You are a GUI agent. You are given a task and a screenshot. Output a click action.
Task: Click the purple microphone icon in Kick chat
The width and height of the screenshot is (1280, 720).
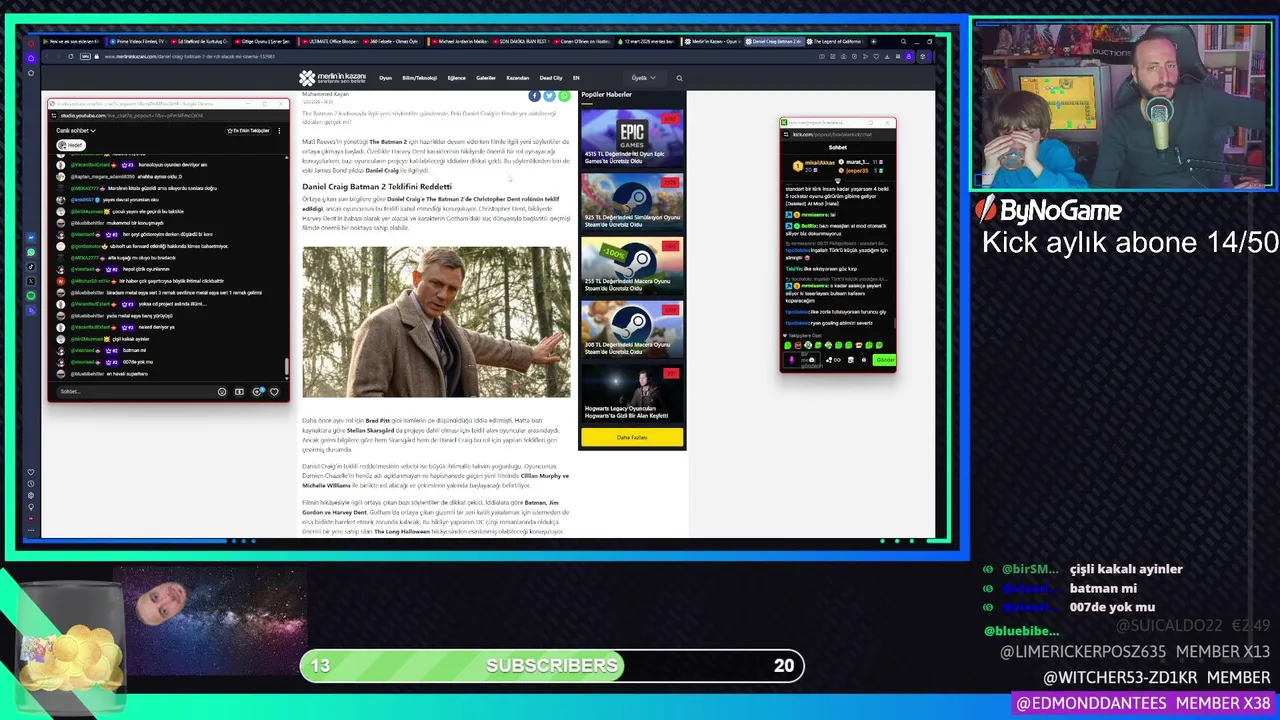coord(792,360)
